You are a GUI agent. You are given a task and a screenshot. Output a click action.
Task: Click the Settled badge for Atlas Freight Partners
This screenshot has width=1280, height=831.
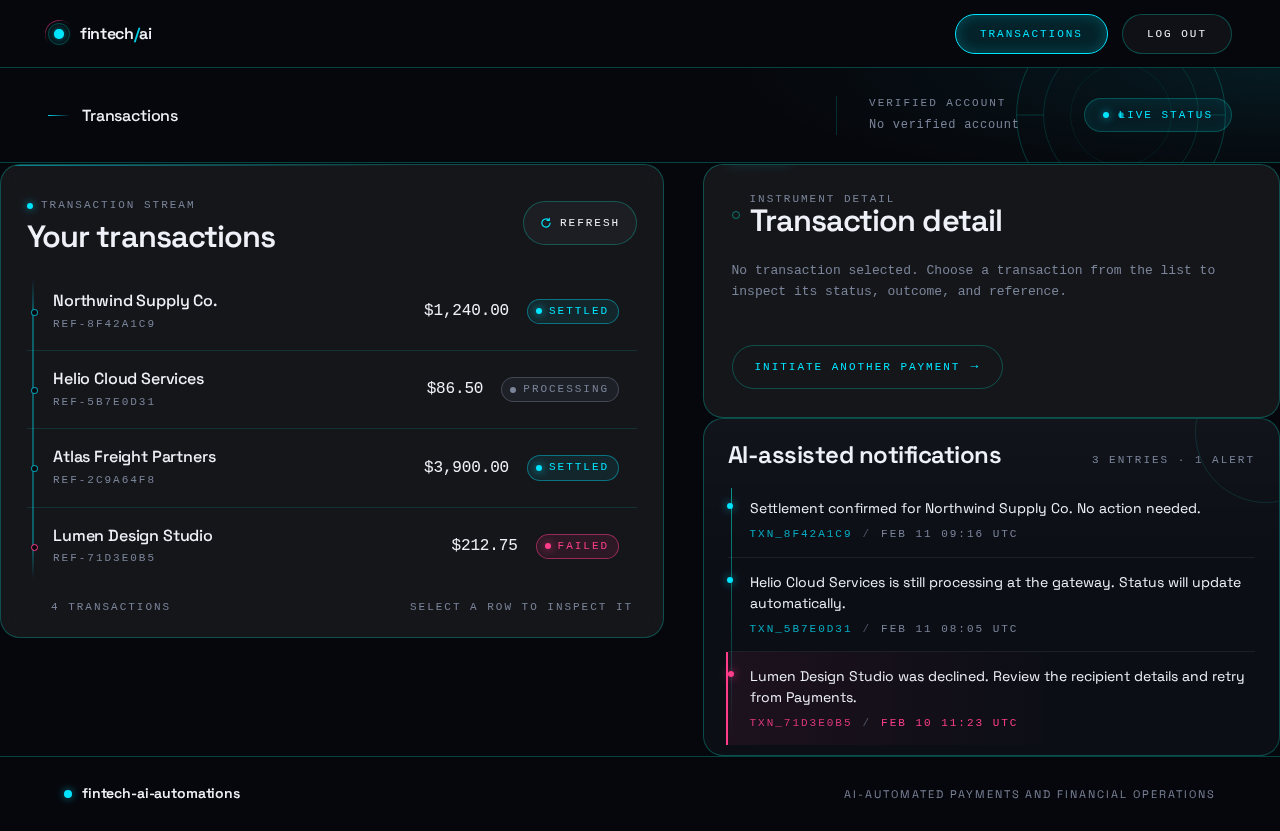(x=573, y=467)
